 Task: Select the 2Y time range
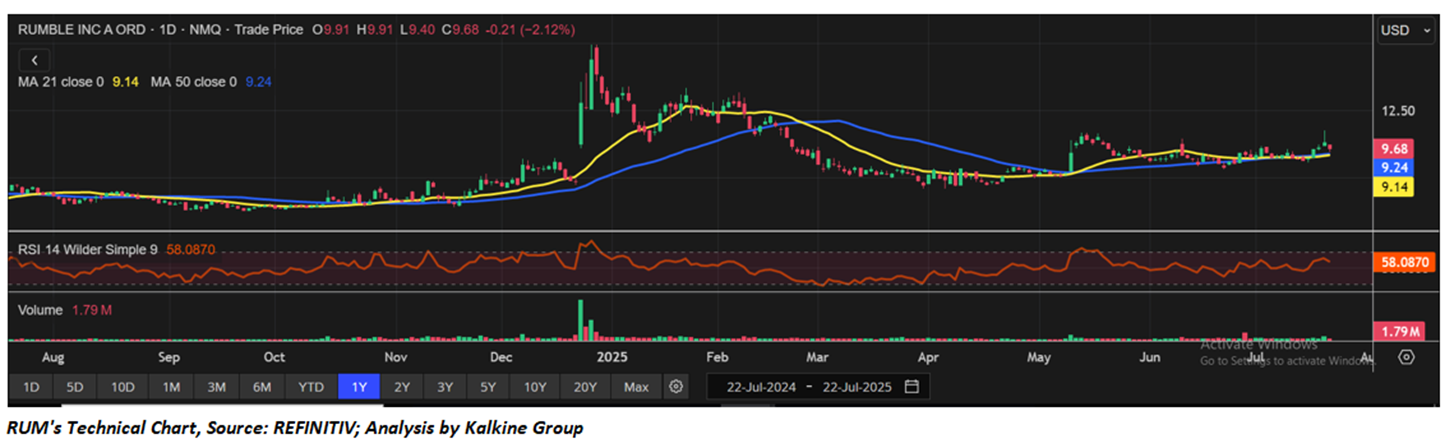tap(402, 387)
